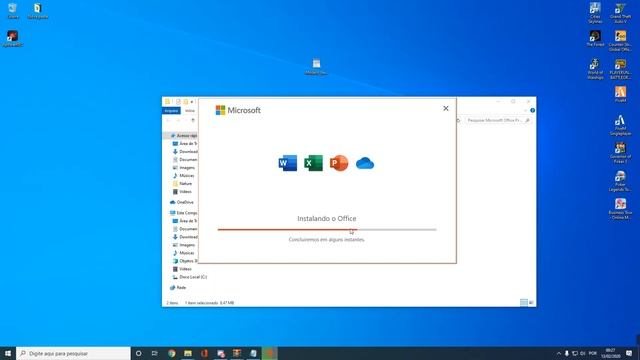This screenshot has width=640, height=360.
Task: Click the microphone icon in system tray
Action: click(x=567, y=353)
